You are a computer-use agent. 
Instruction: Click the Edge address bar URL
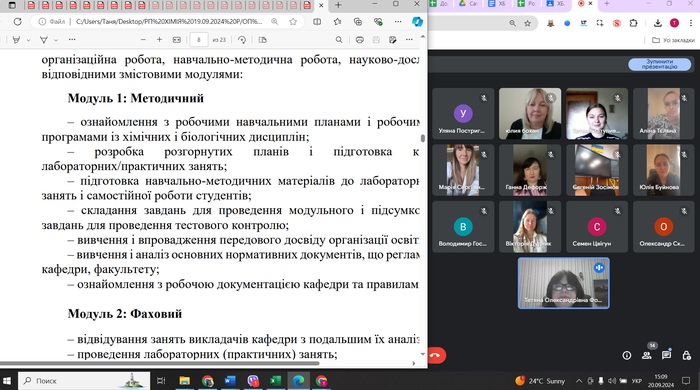coord(169,21)
